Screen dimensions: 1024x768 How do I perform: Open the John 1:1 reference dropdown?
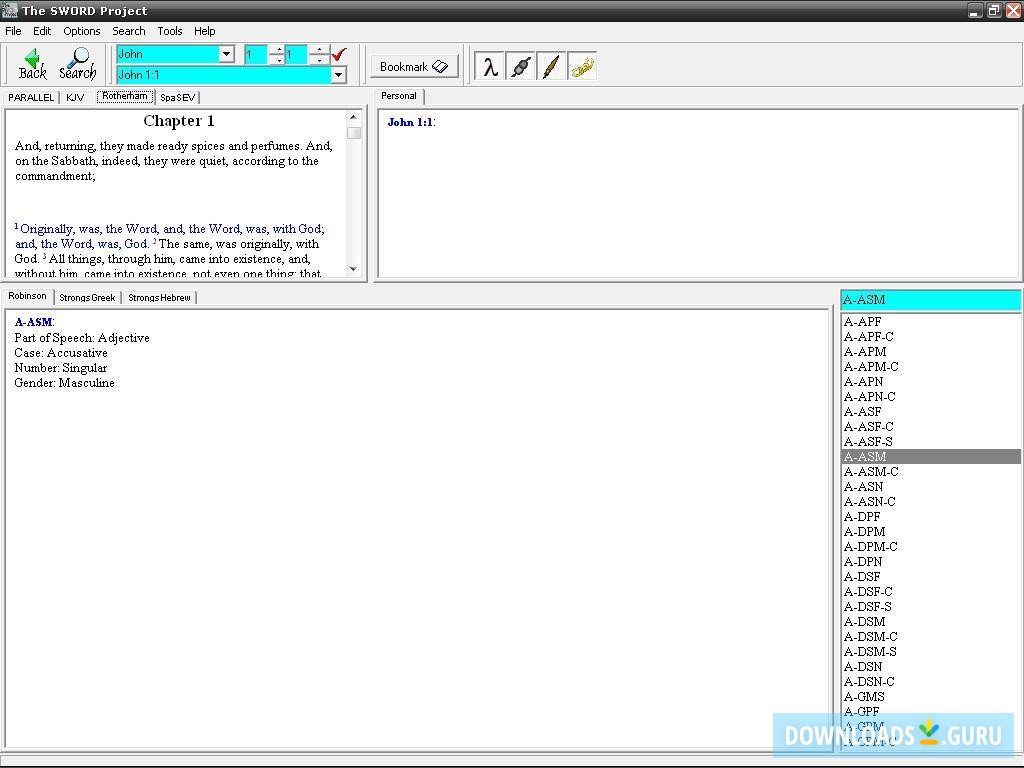338,75
